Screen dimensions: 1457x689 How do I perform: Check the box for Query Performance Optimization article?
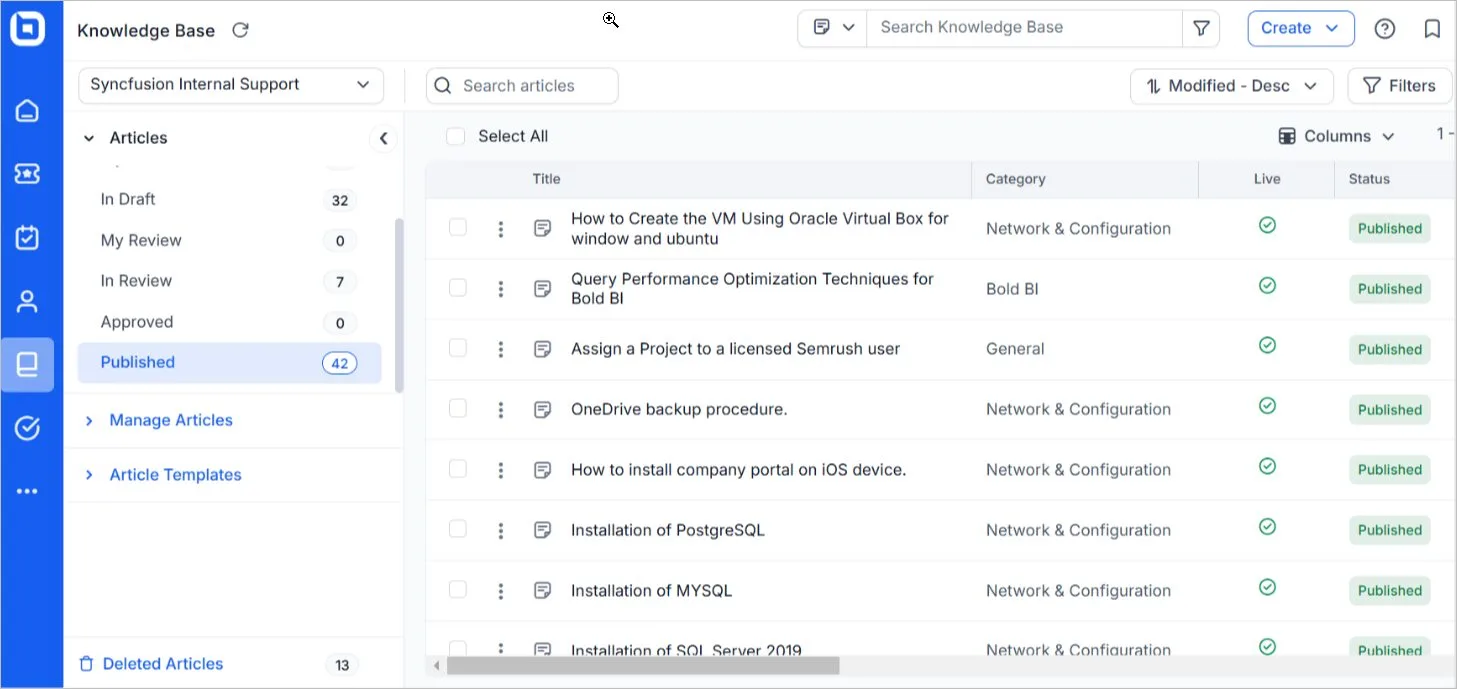pos(458,288)
